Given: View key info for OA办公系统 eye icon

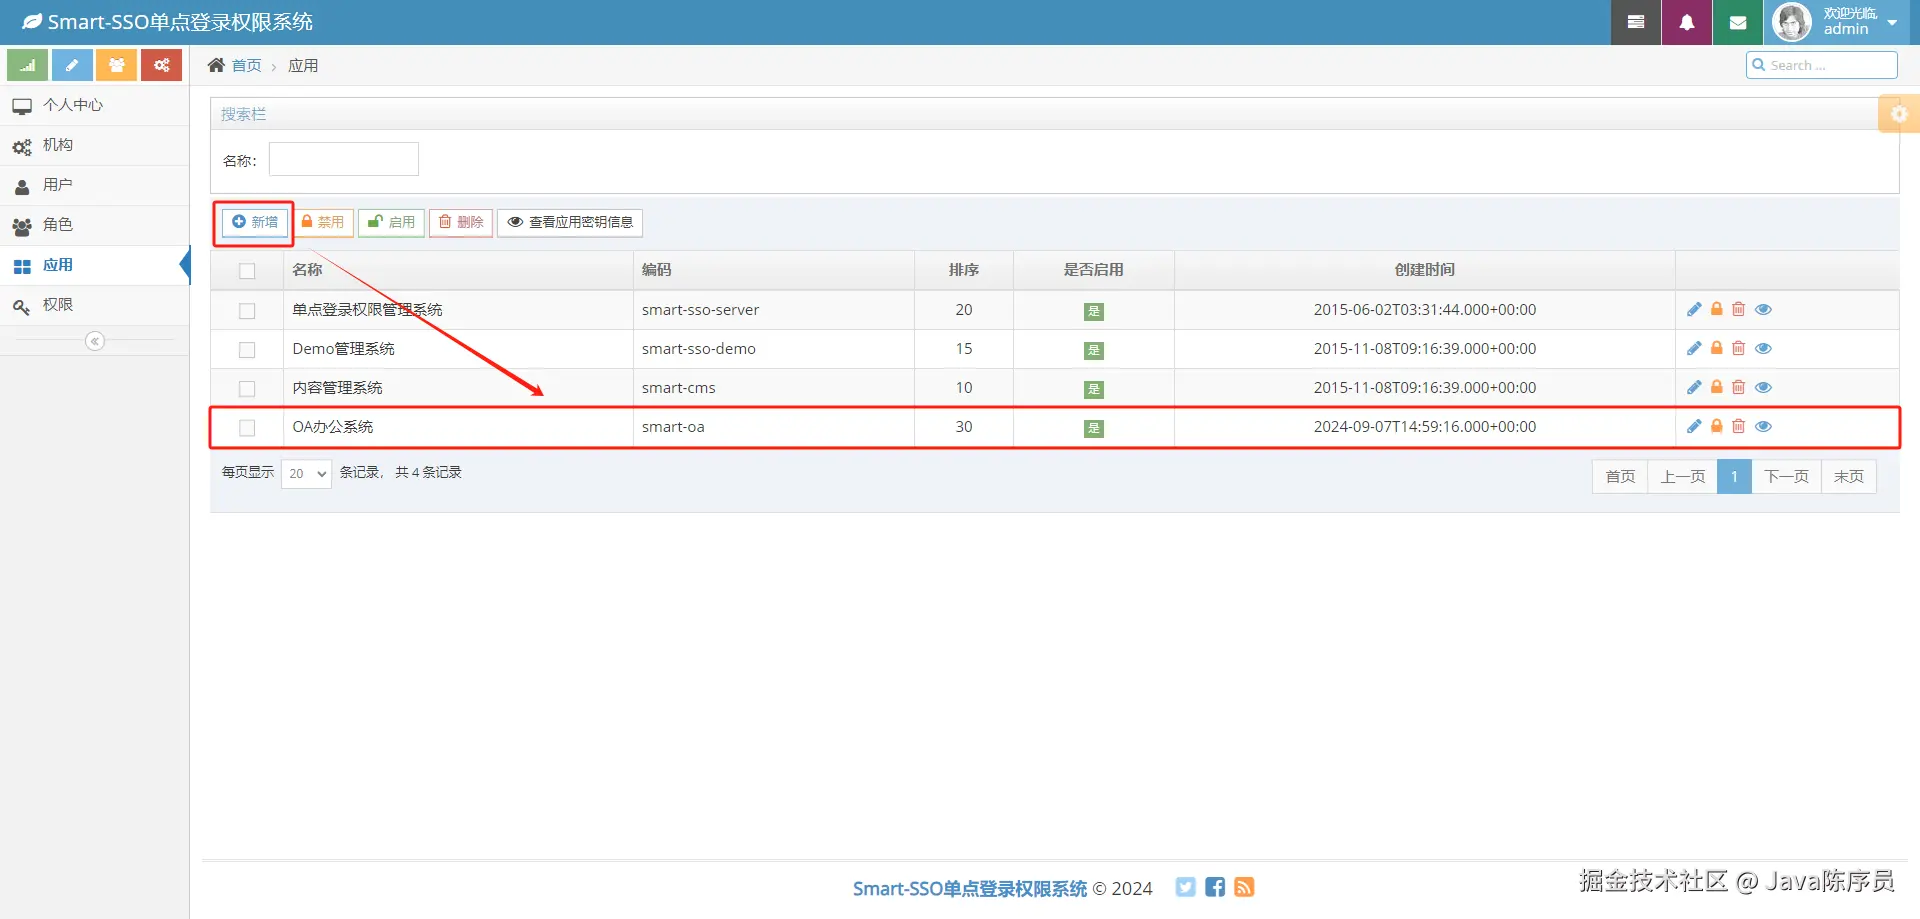Looking at the screenshot, I should click(1764, 426).
